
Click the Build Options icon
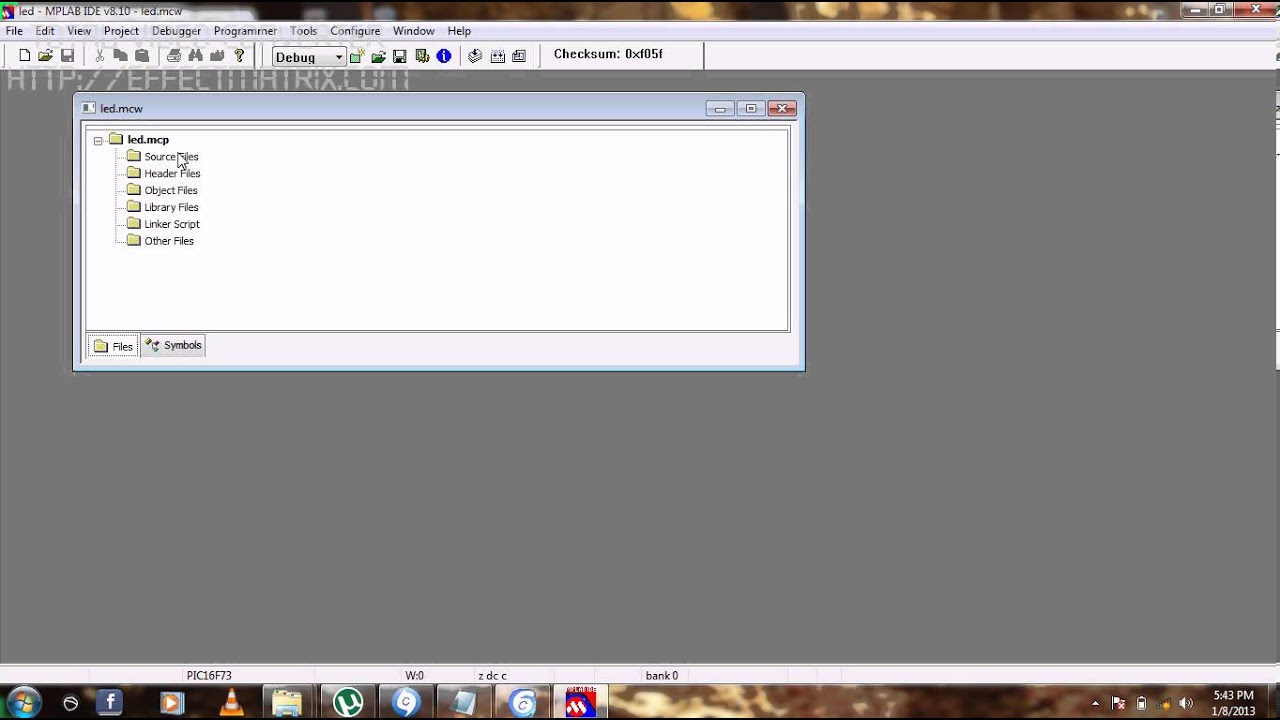pos(422,57)
